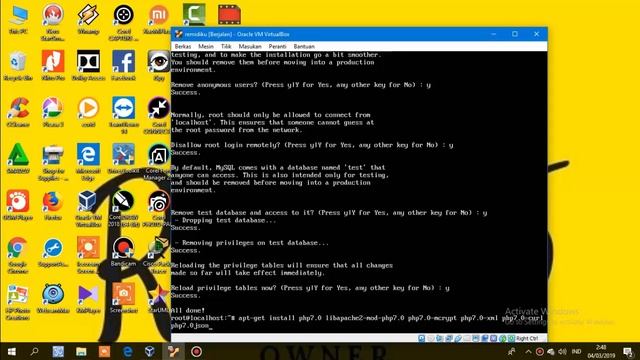Select the Cisco Packet Tracer desktop shortcut
The image size is (640, 360).
[158, 255]
